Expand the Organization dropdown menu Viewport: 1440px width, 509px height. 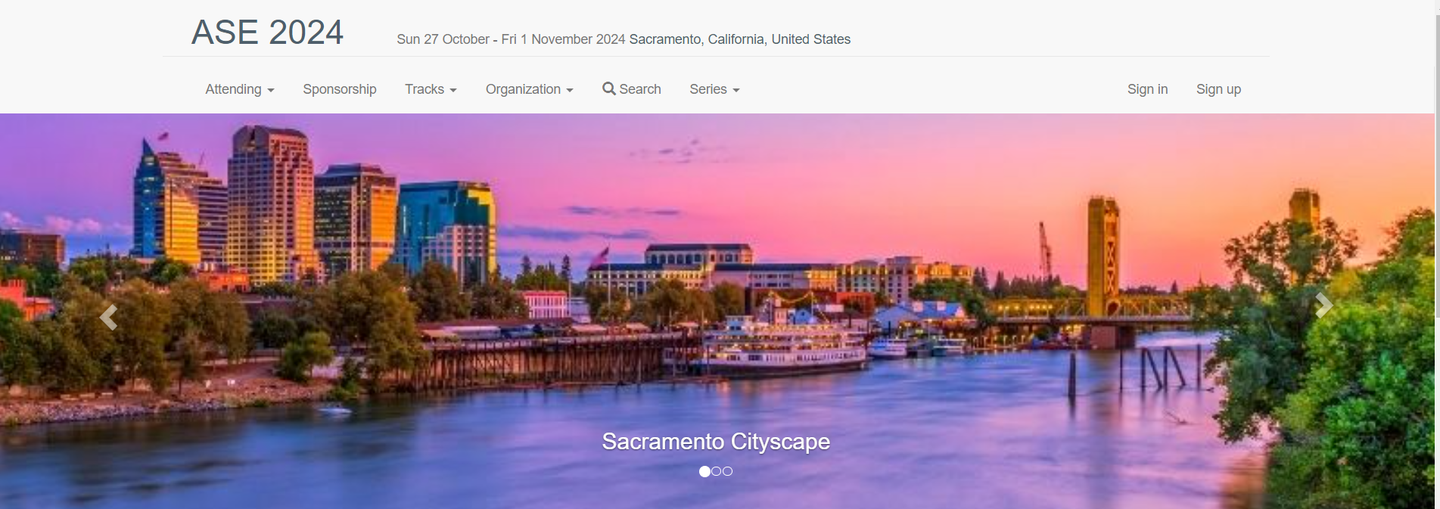[530, 89]
